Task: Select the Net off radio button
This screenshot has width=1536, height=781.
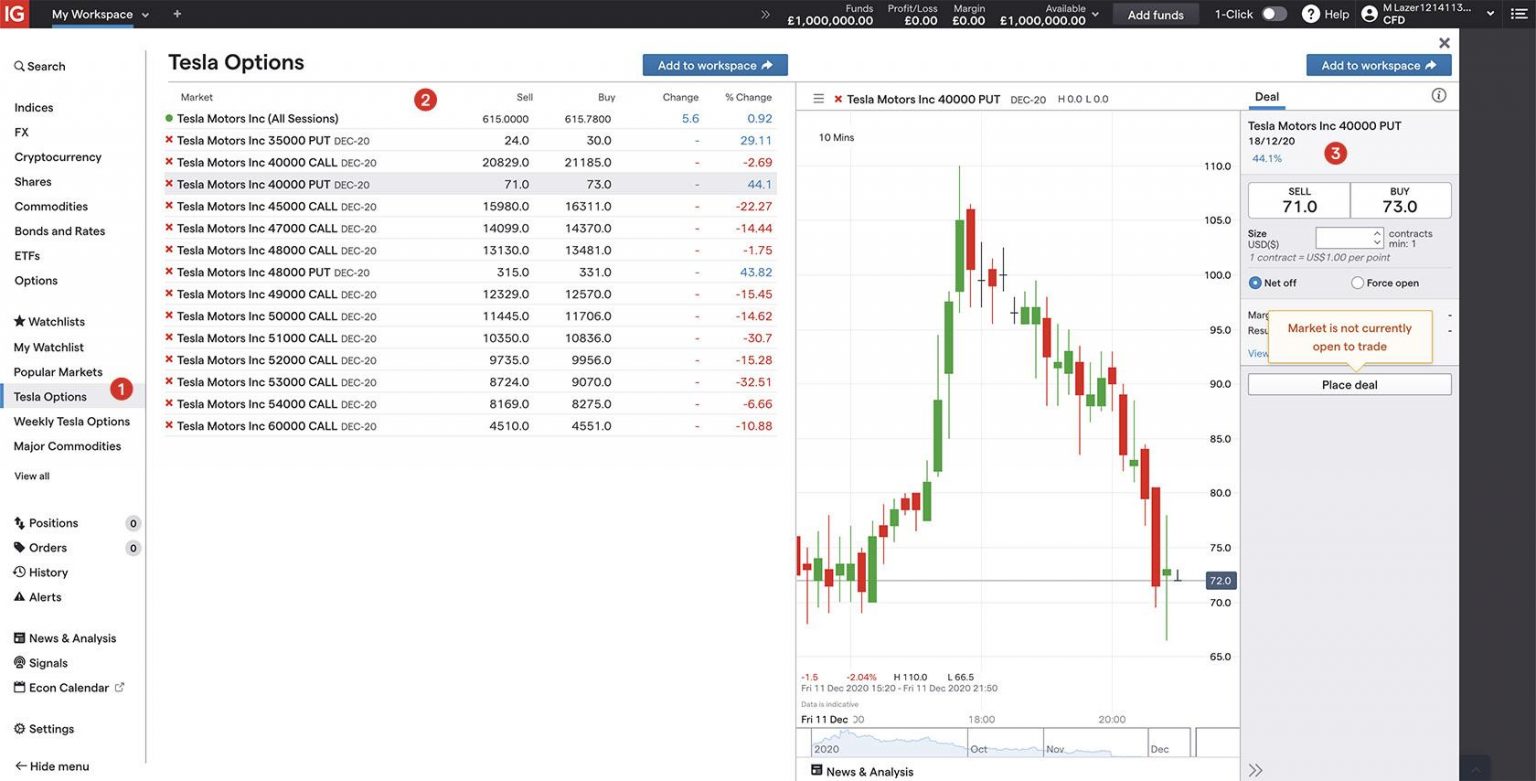Action: click(1254, 282)
